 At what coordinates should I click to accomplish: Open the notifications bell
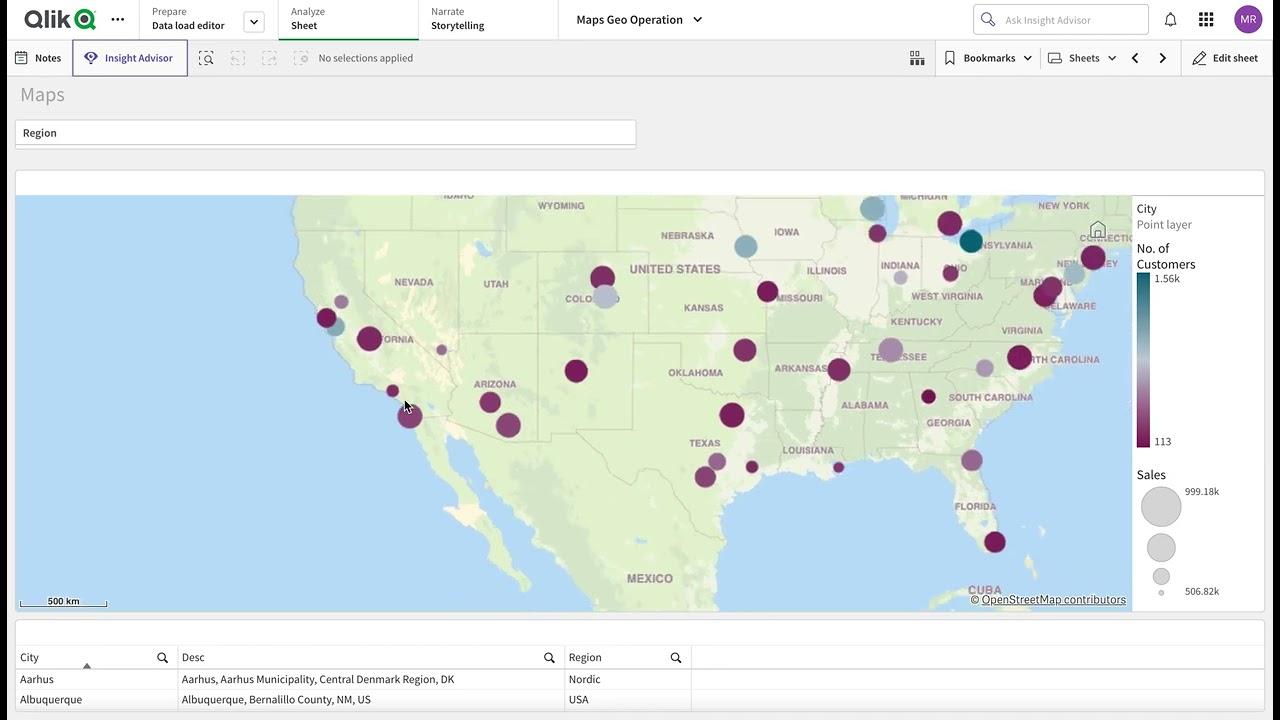click(1170, 19)
